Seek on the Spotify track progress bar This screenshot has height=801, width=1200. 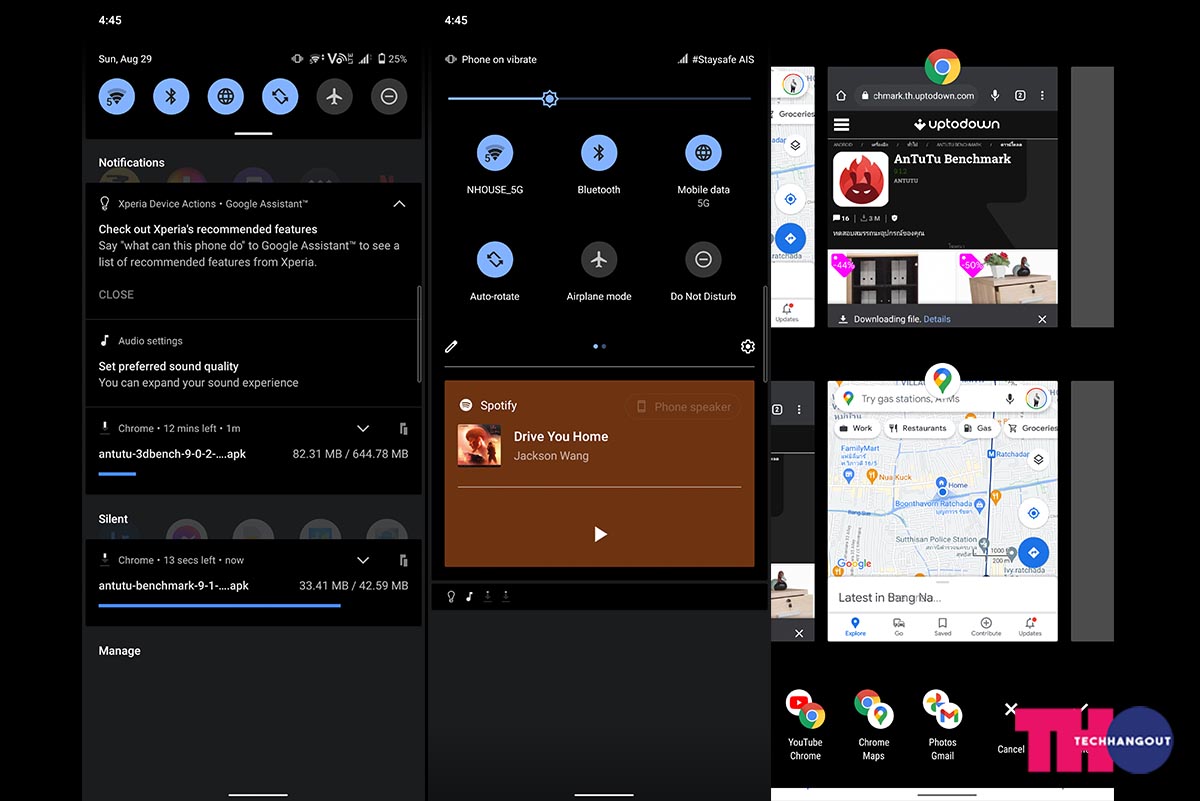[599, 487]
